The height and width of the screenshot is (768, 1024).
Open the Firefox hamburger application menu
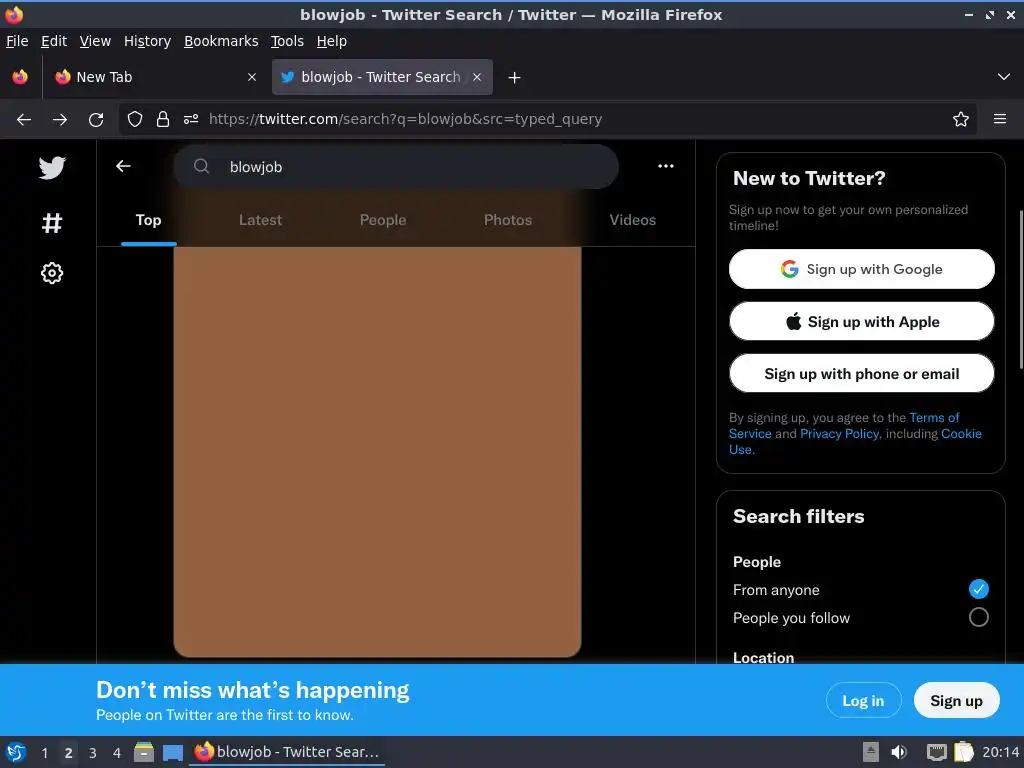tap(1000, 119)
